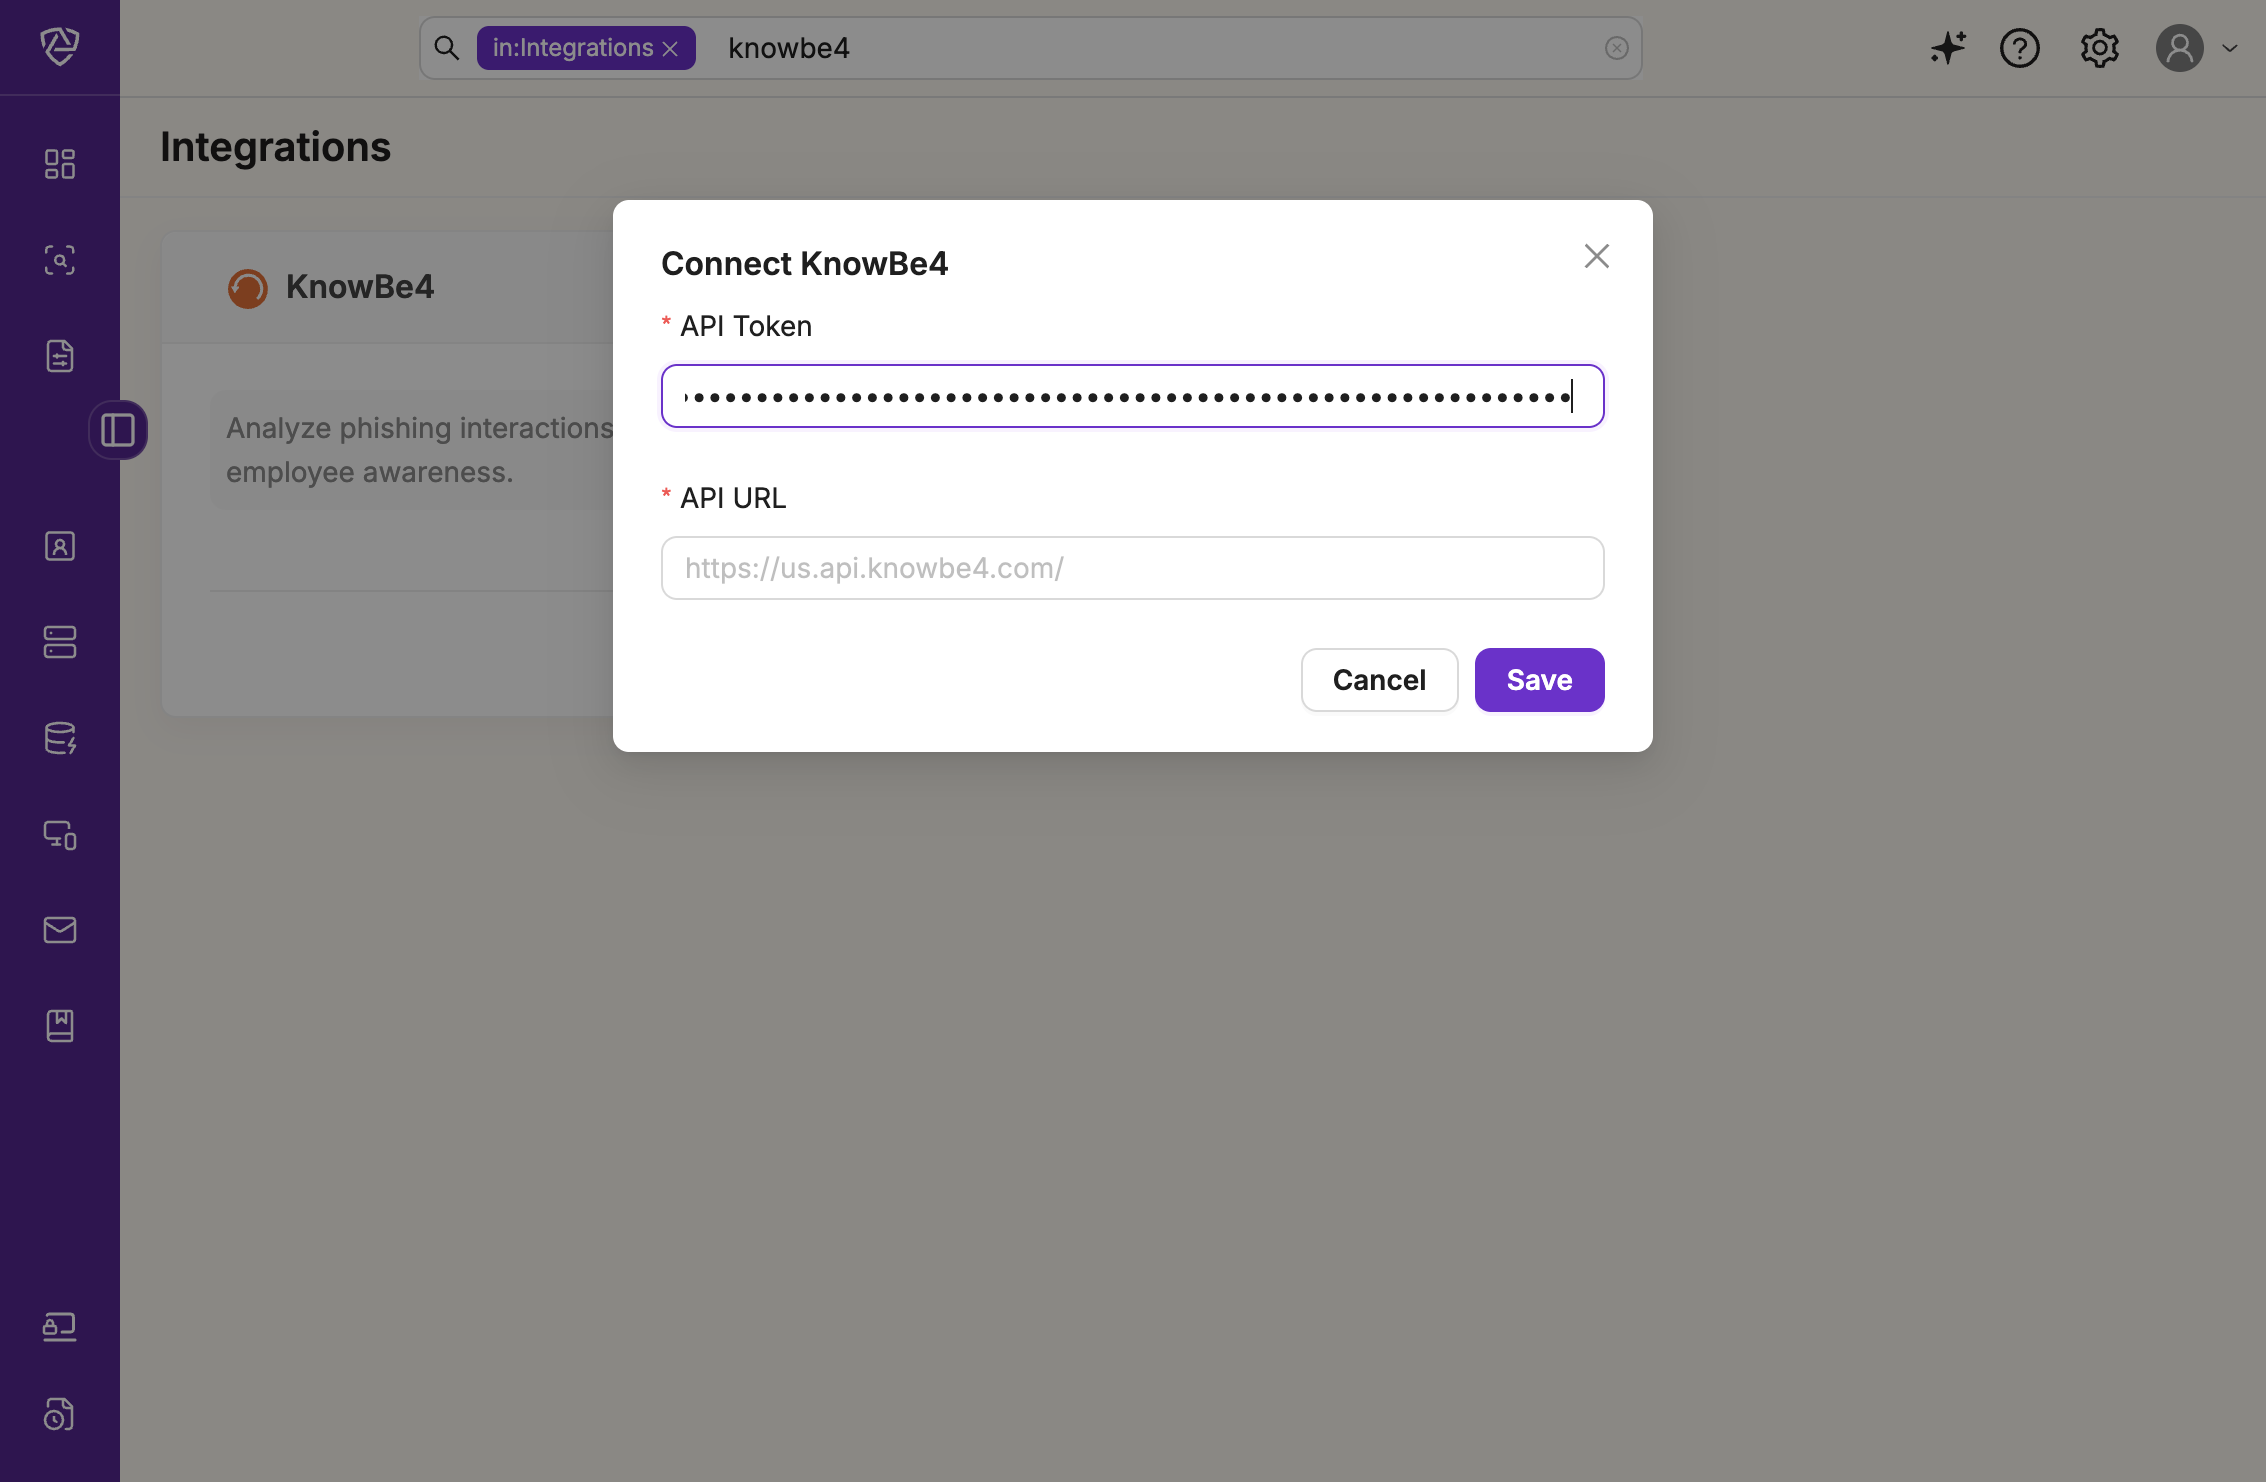Click the shield logo at top left
Image resolution: width=2266 pixels, height=1482 pixels.
pos(60,46)
